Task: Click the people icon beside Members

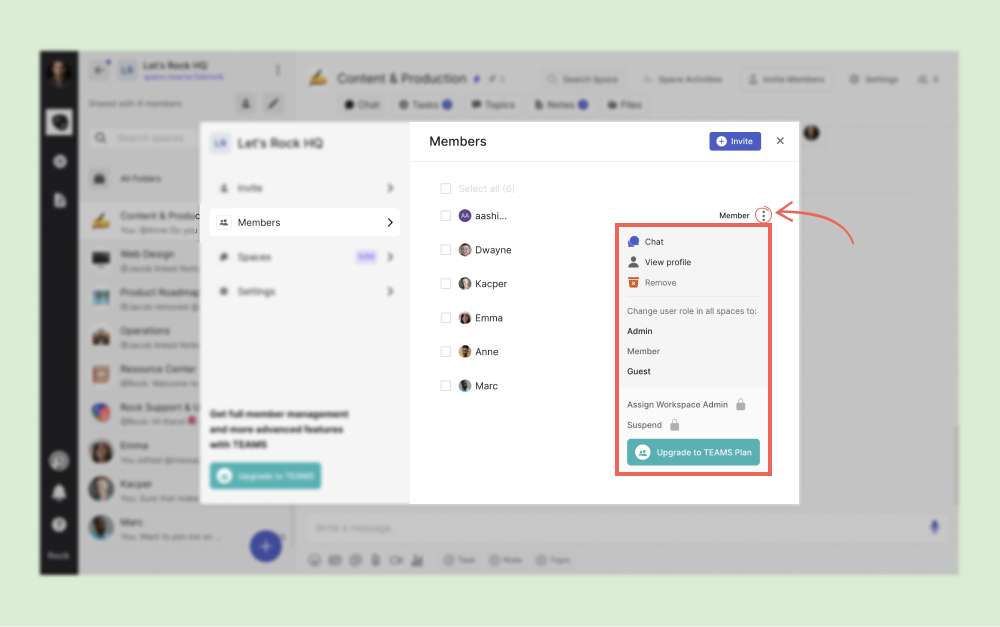Action: tap(224, 223)
